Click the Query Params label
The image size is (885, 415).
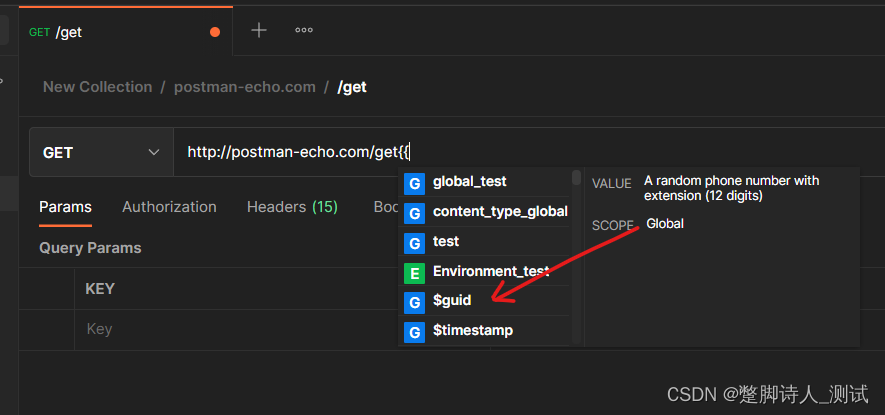pyautogui.click(x=90, y=248)
